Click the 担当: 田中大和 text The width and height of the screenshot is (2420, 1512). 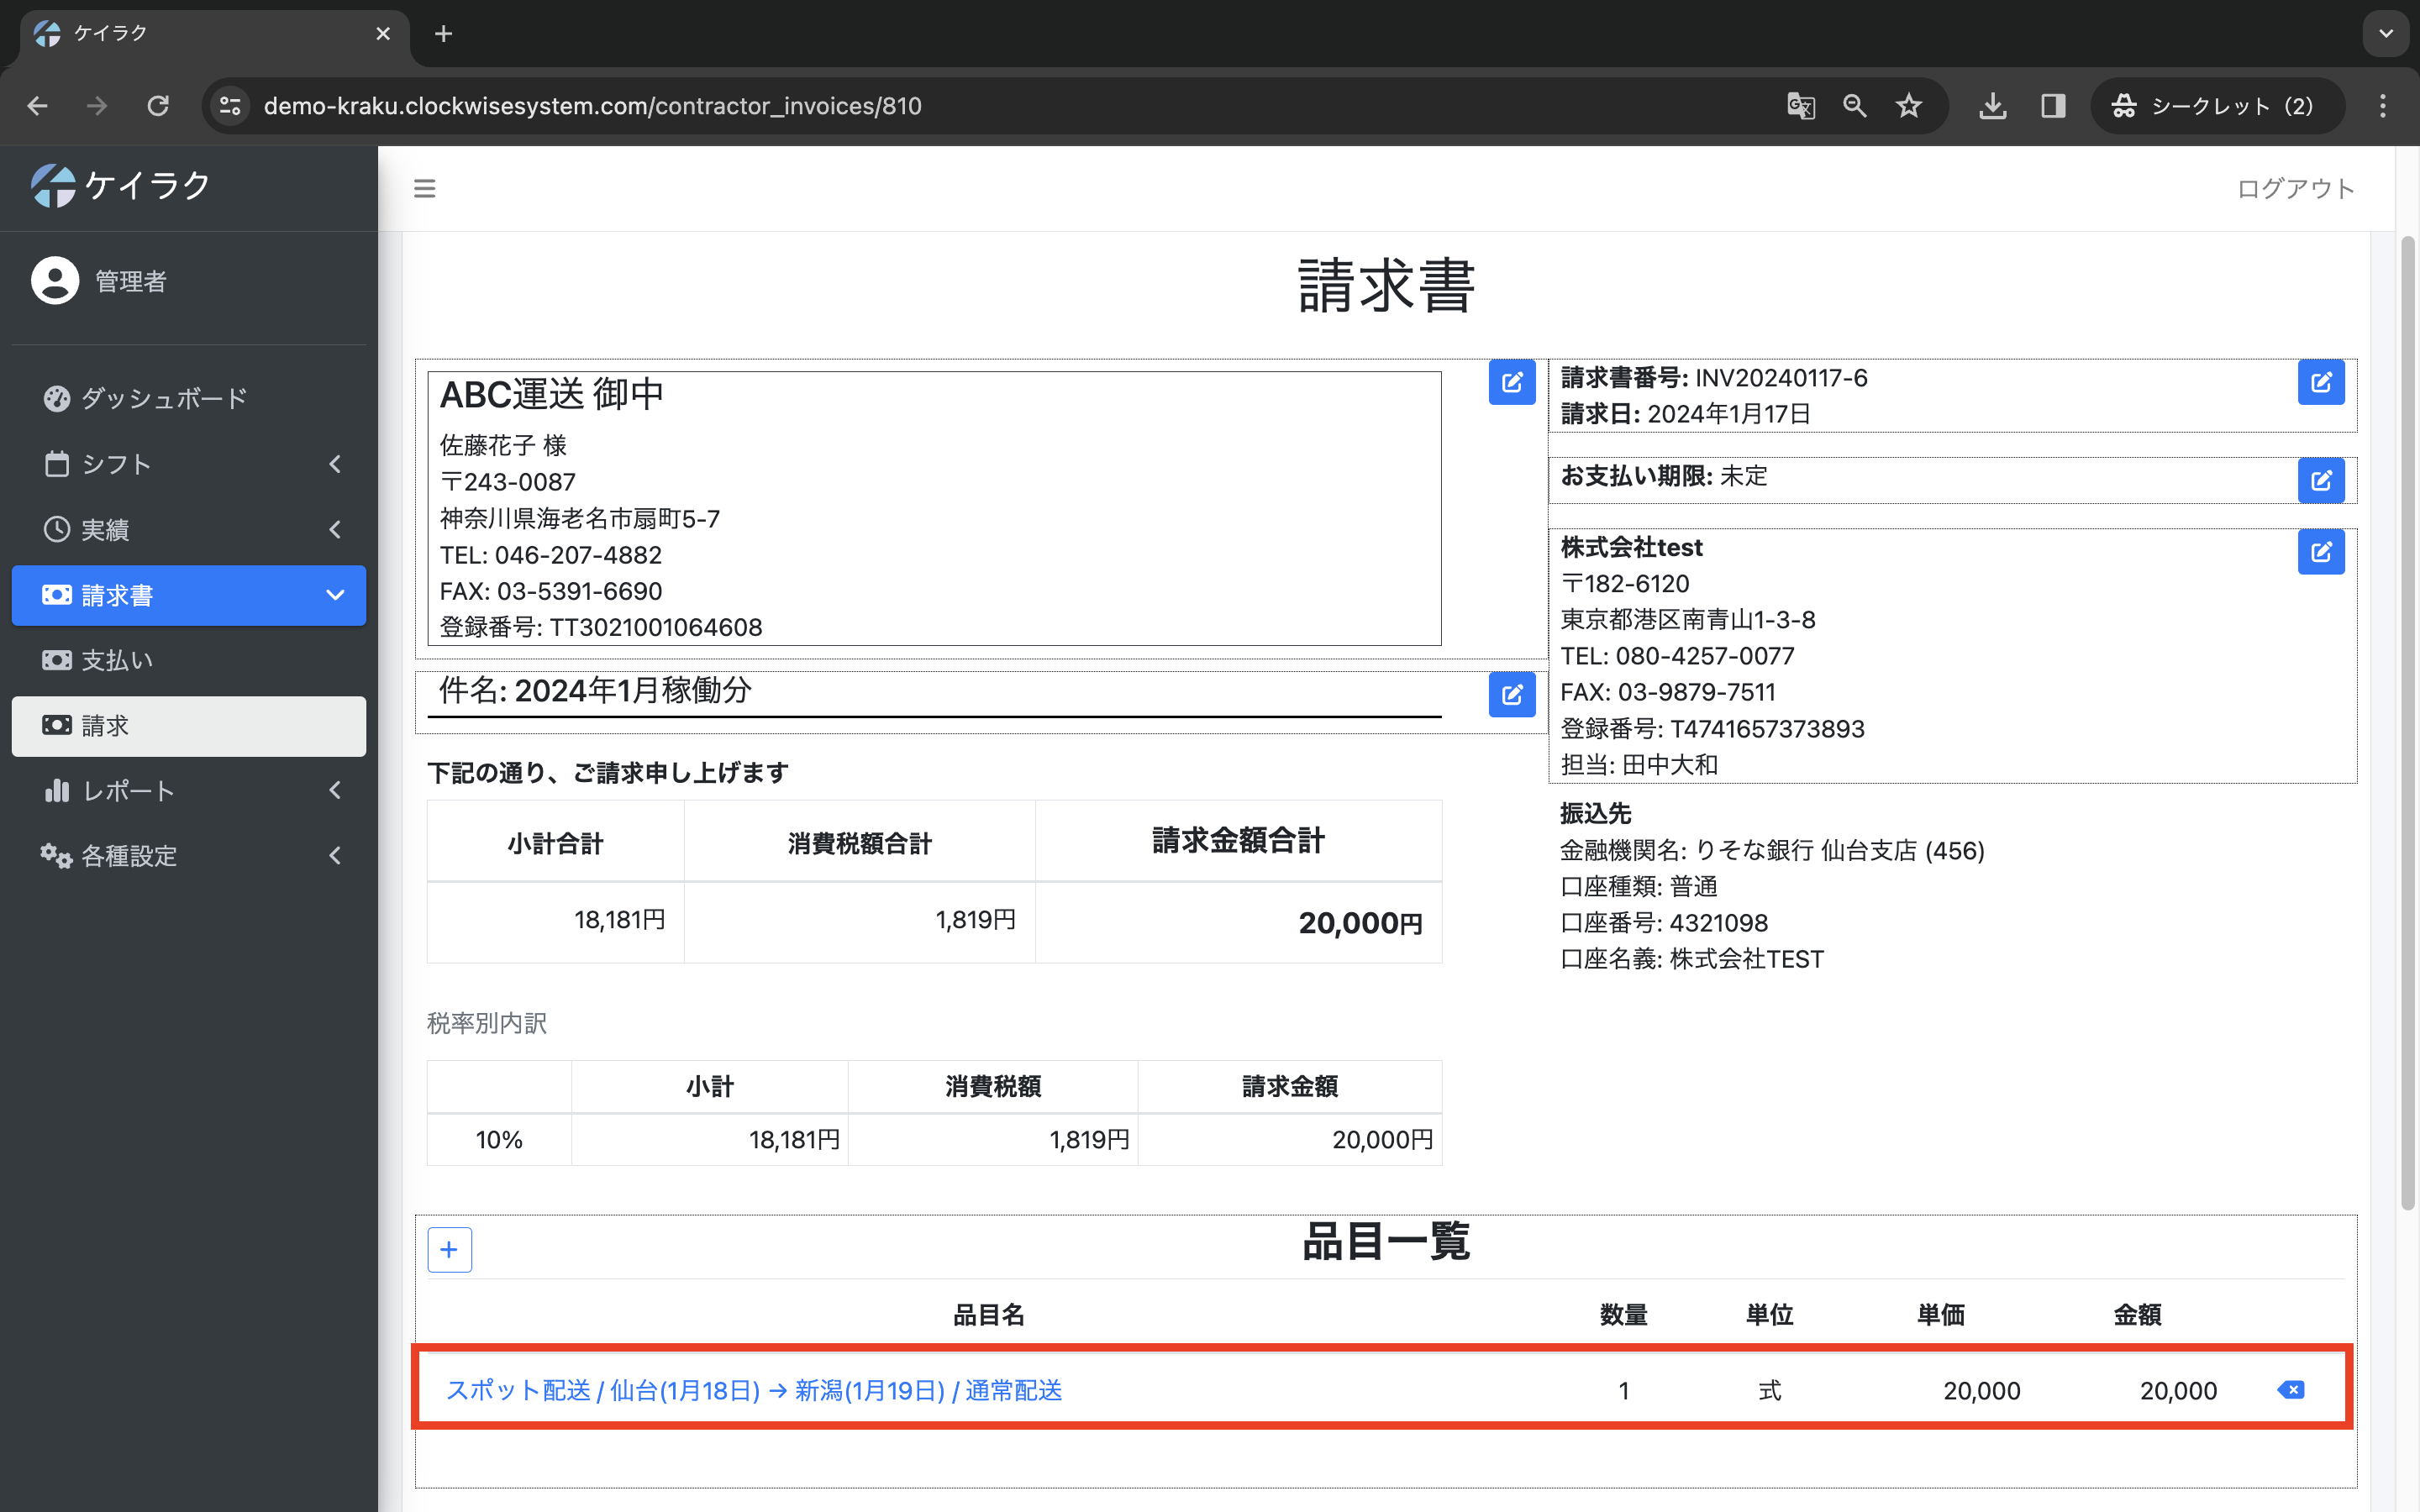click(x=1639, y=764)
